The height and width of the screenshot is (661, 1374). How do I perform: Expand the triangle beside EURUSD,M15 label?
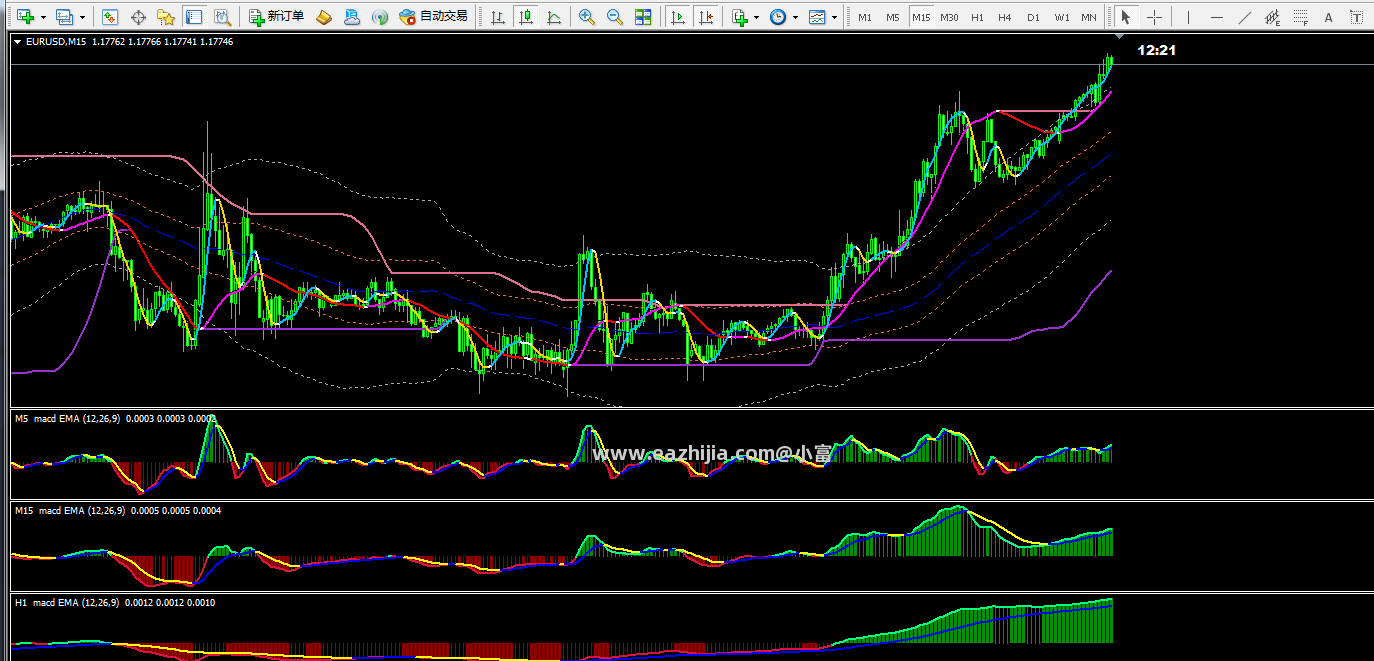coord(18,42)
